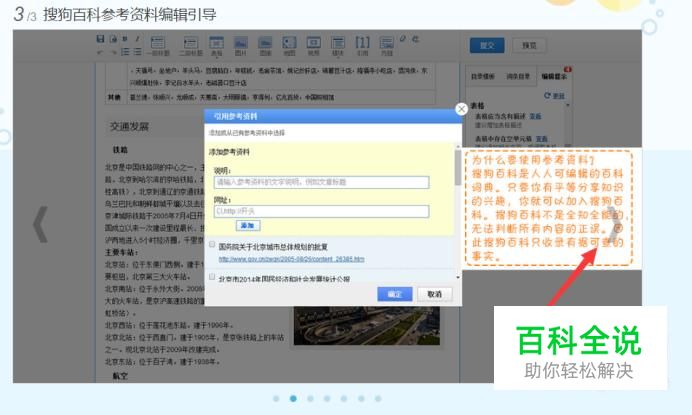
Task: Apply the 二级标题 heading style
Action: 191,46
